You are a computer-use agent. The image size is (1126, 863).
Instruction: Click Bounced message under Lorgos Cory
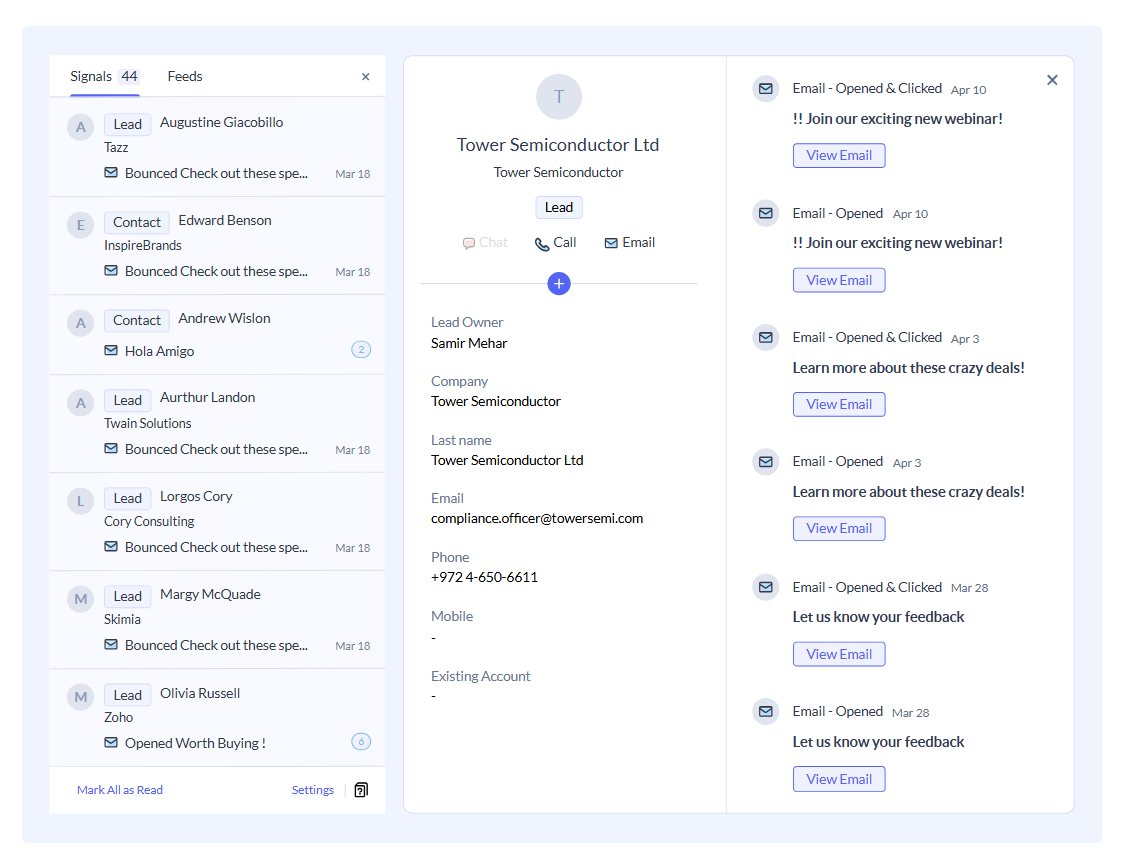tap(216, 547)
